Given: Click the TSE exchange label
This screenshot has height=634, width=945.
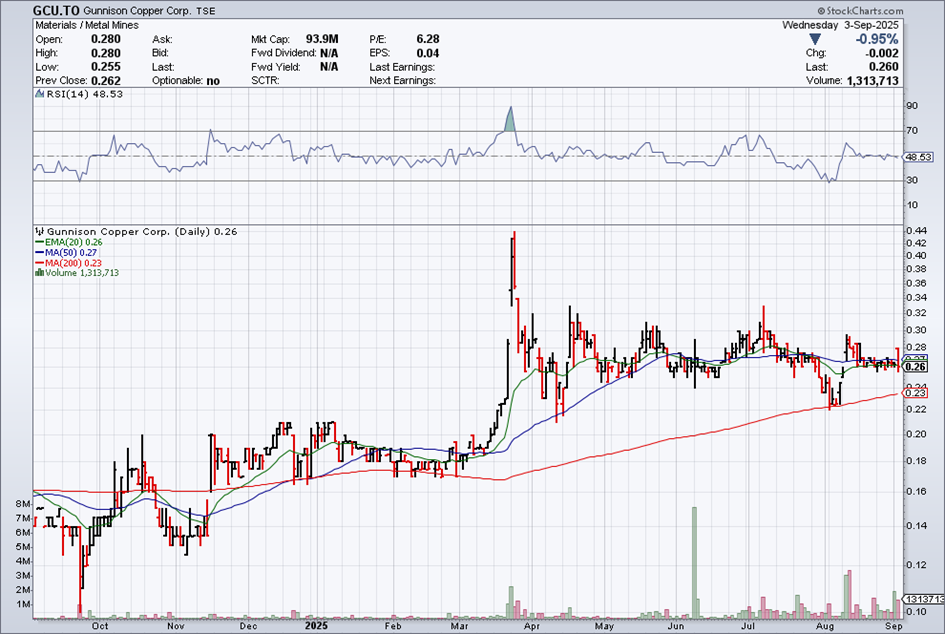Looking at the screenshot, I should click(205, 11).
